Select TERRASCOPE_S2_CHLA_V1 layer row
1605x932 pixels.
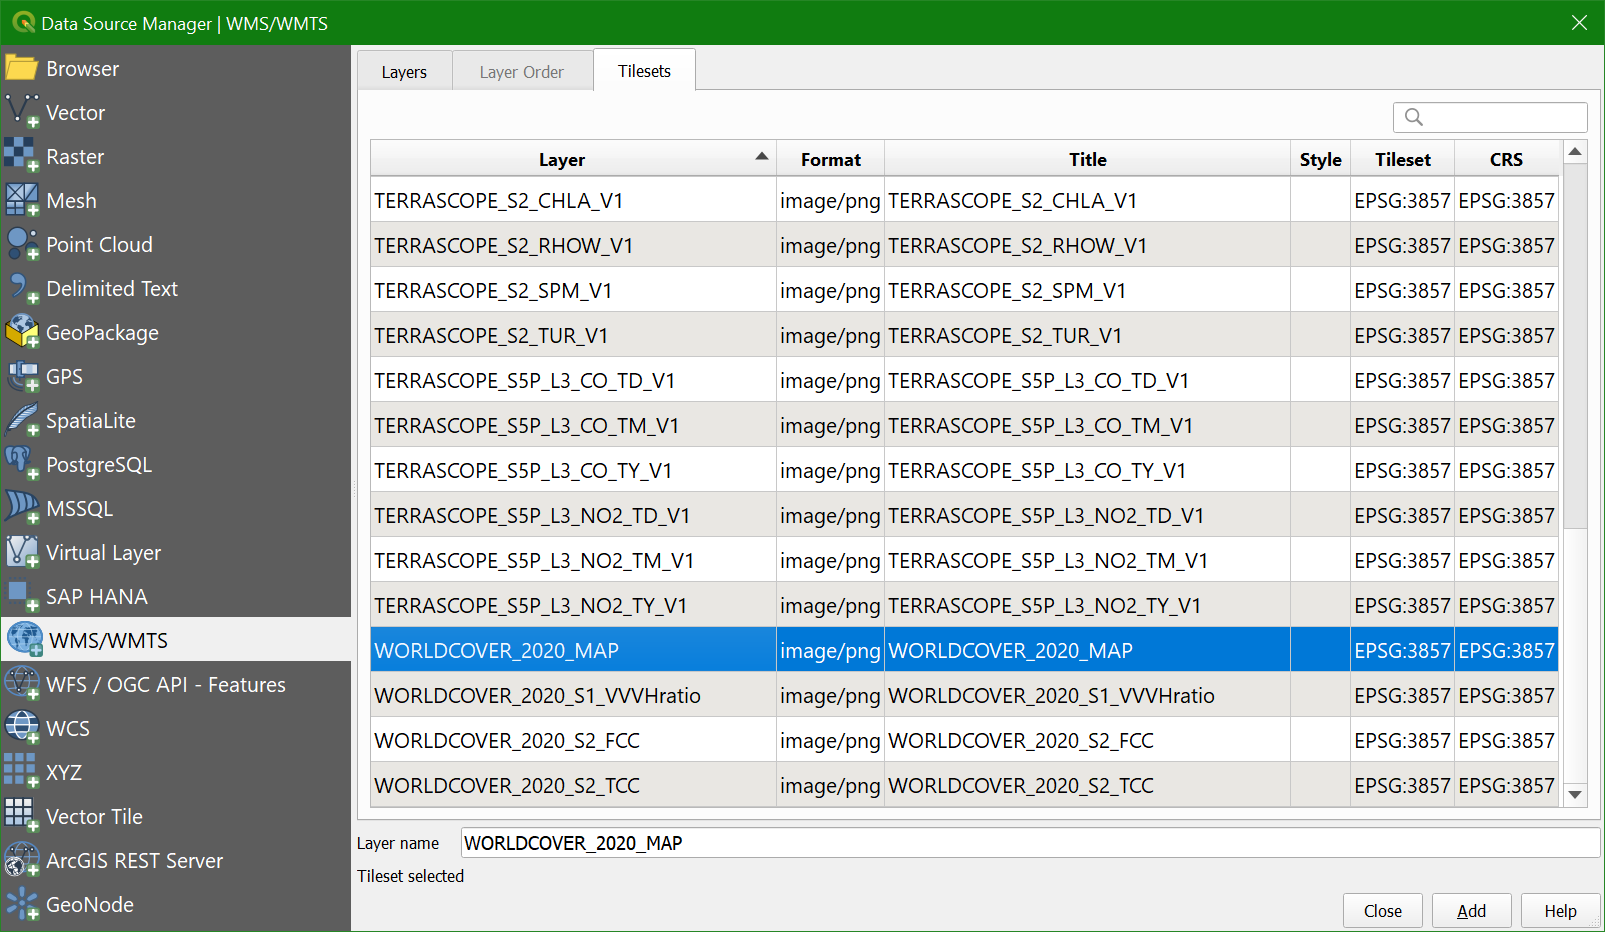(964, 200)
